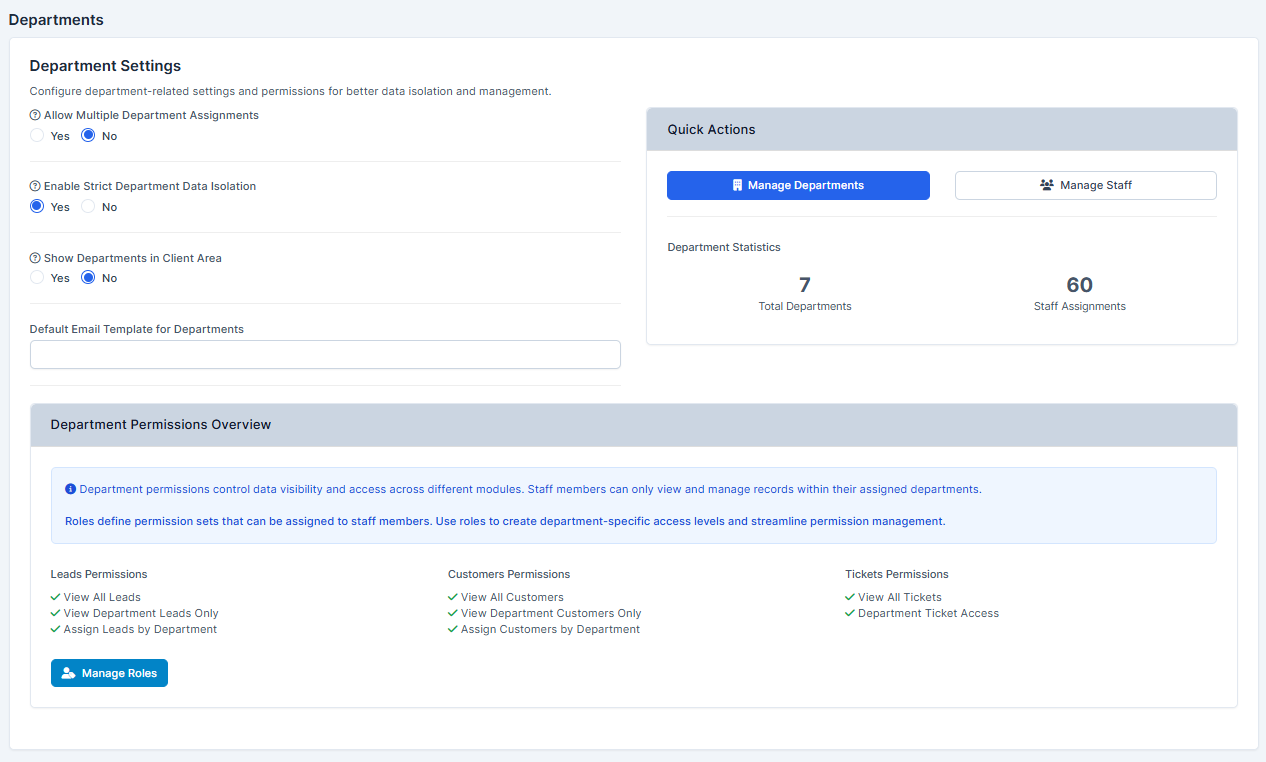Focus the Default Email Template for Departments field

[325, 355]
